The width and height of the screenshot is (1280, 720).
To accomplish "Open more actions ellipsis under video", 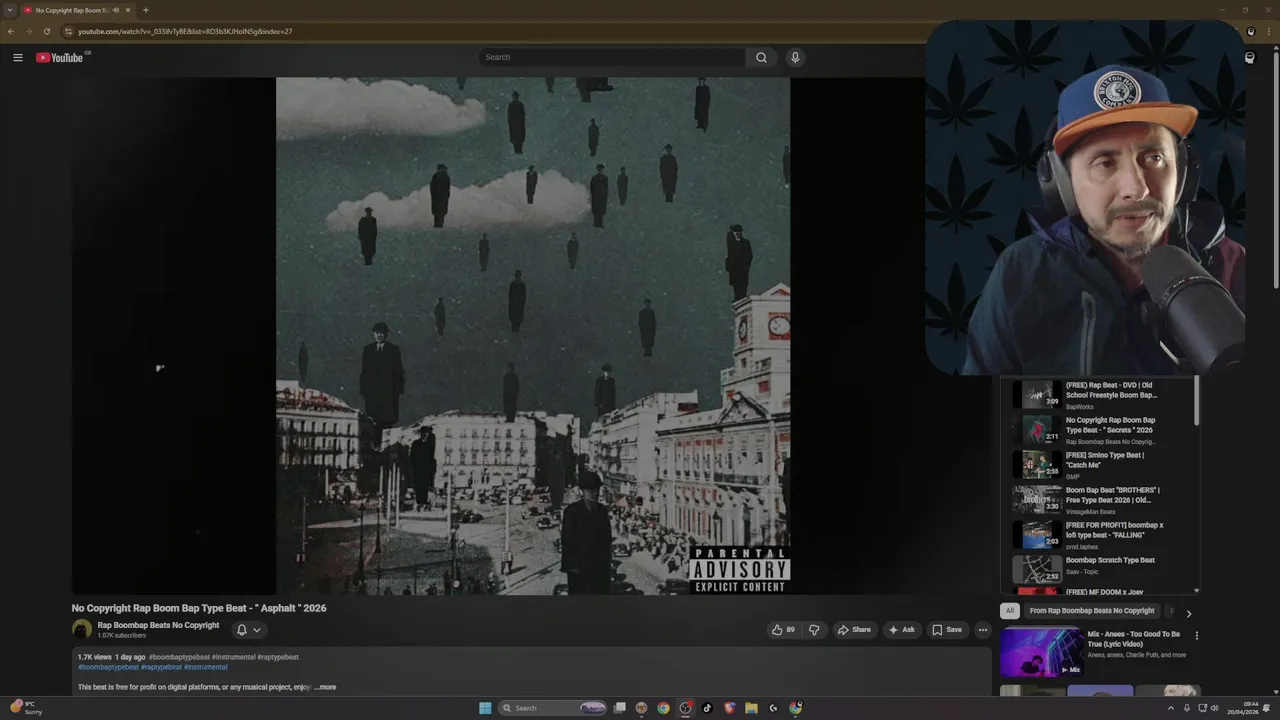I will coord(983,630).
